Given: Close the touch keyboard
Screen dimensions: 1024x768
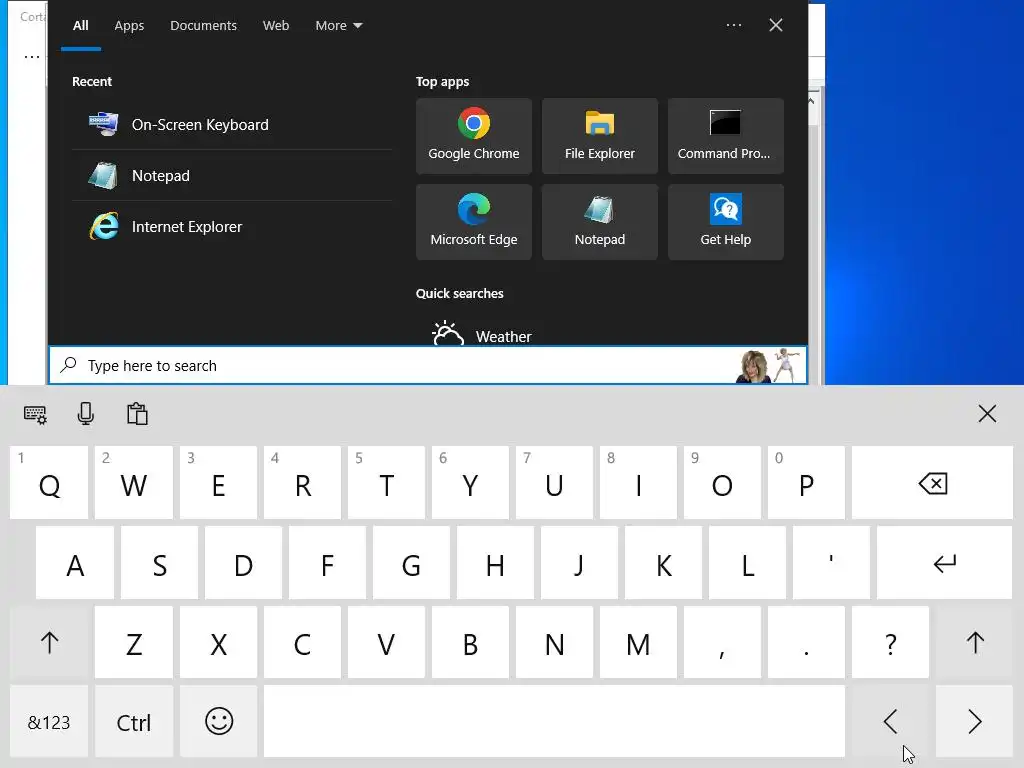Looking at the screenshot, I should click(987, 413).
